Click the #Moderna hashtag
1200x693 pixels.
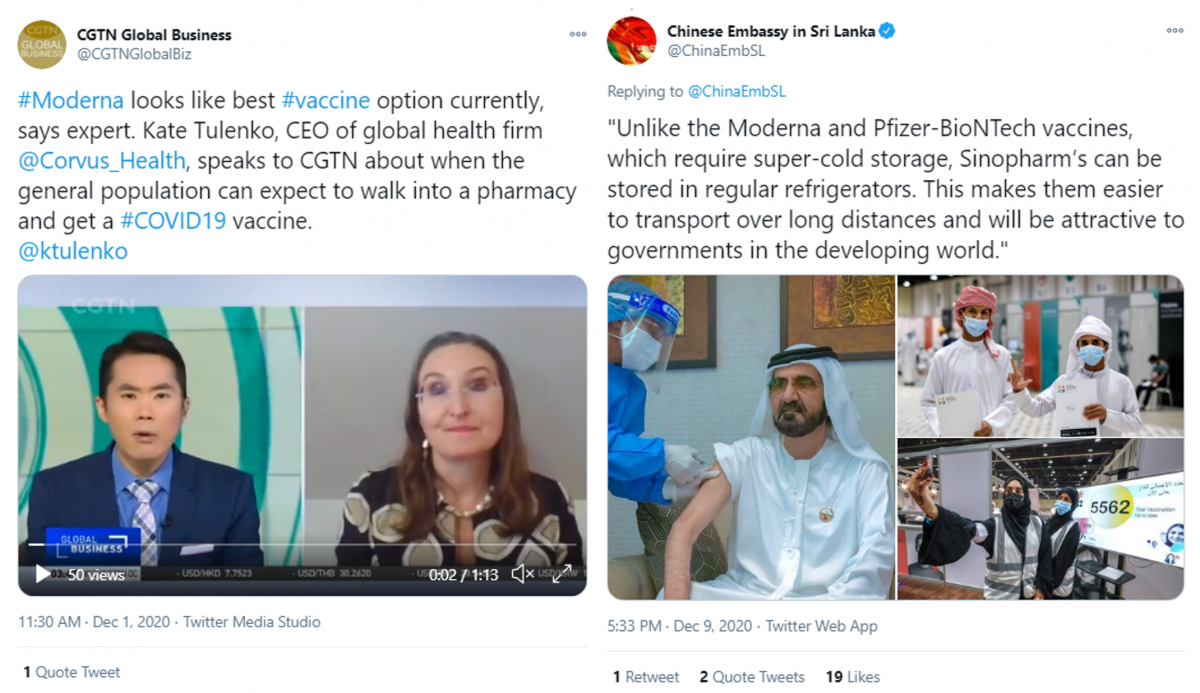(71, 100)
